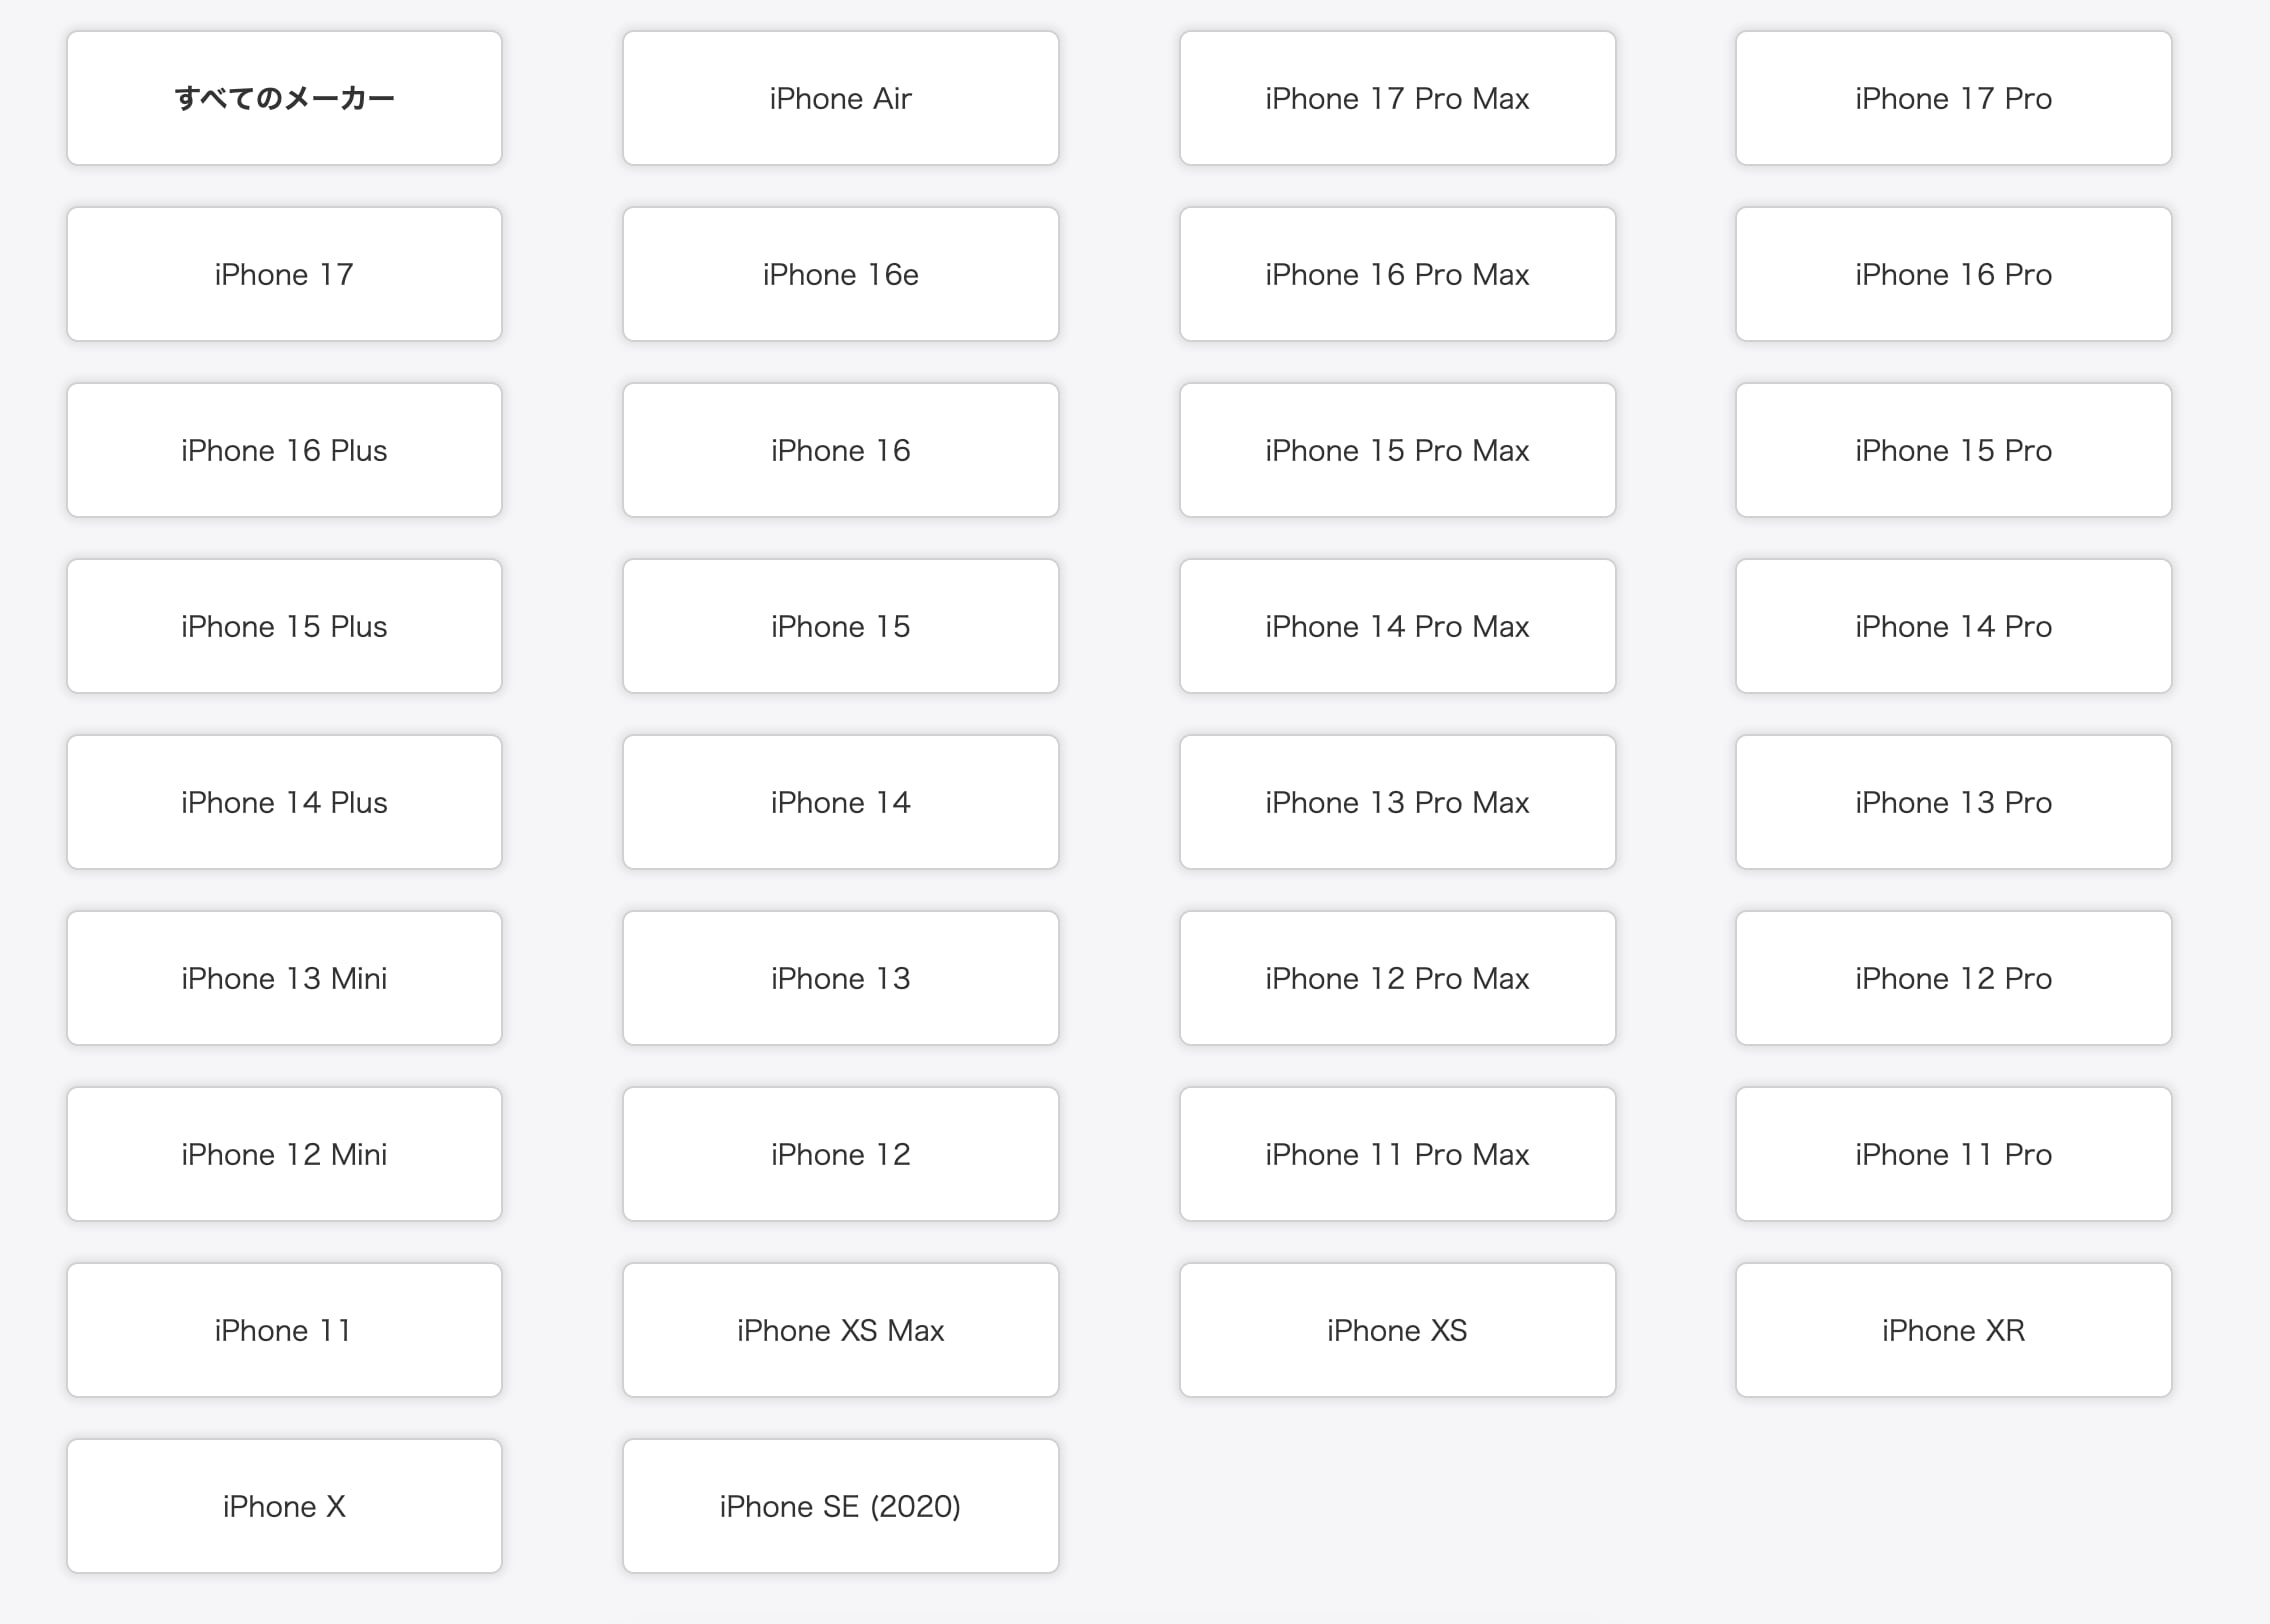
Task: Choose iPhone 13 Pro
Action: click(1953, 802)
